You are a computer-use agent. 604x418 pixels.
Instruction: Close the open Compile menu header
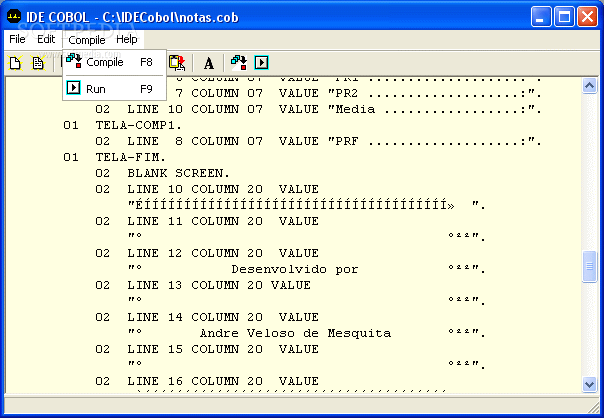[x=87, y=39]
